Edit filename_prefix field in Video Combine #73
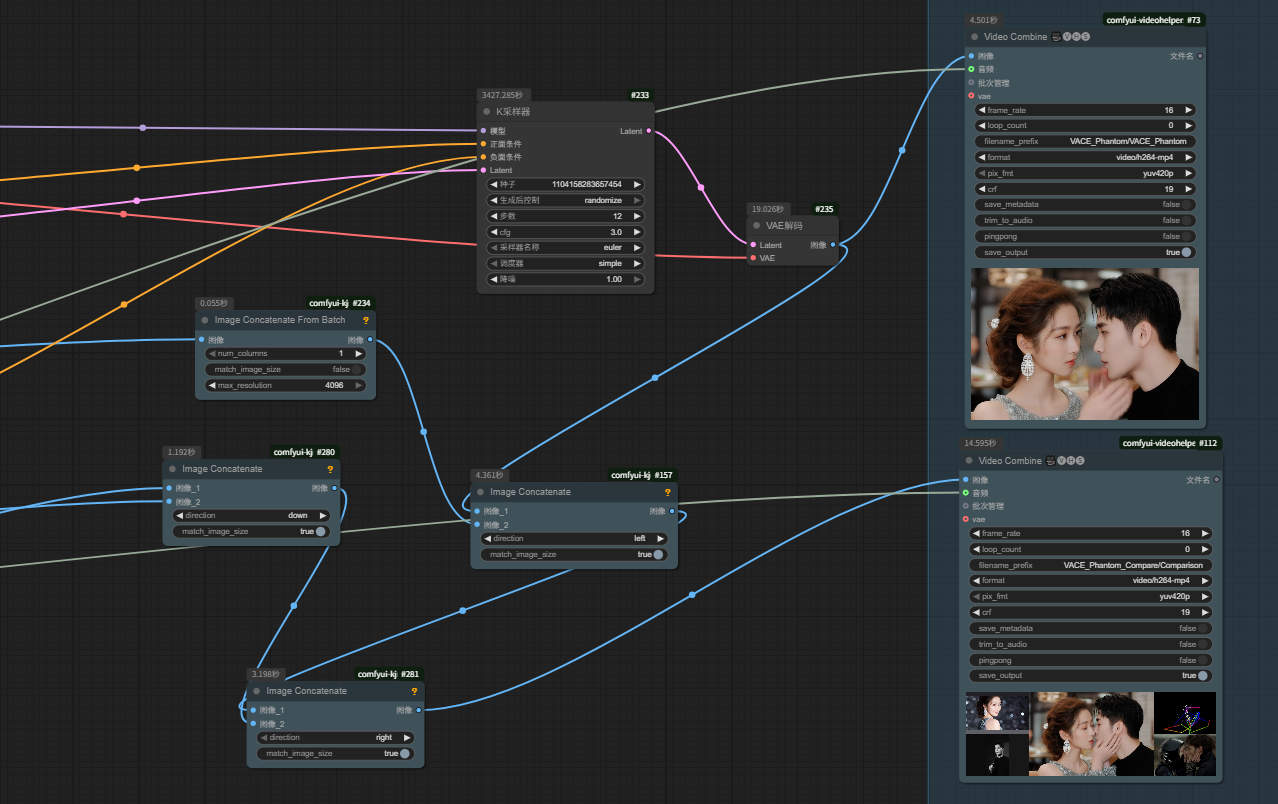1278x804 pixels. tap(1085, 141)
